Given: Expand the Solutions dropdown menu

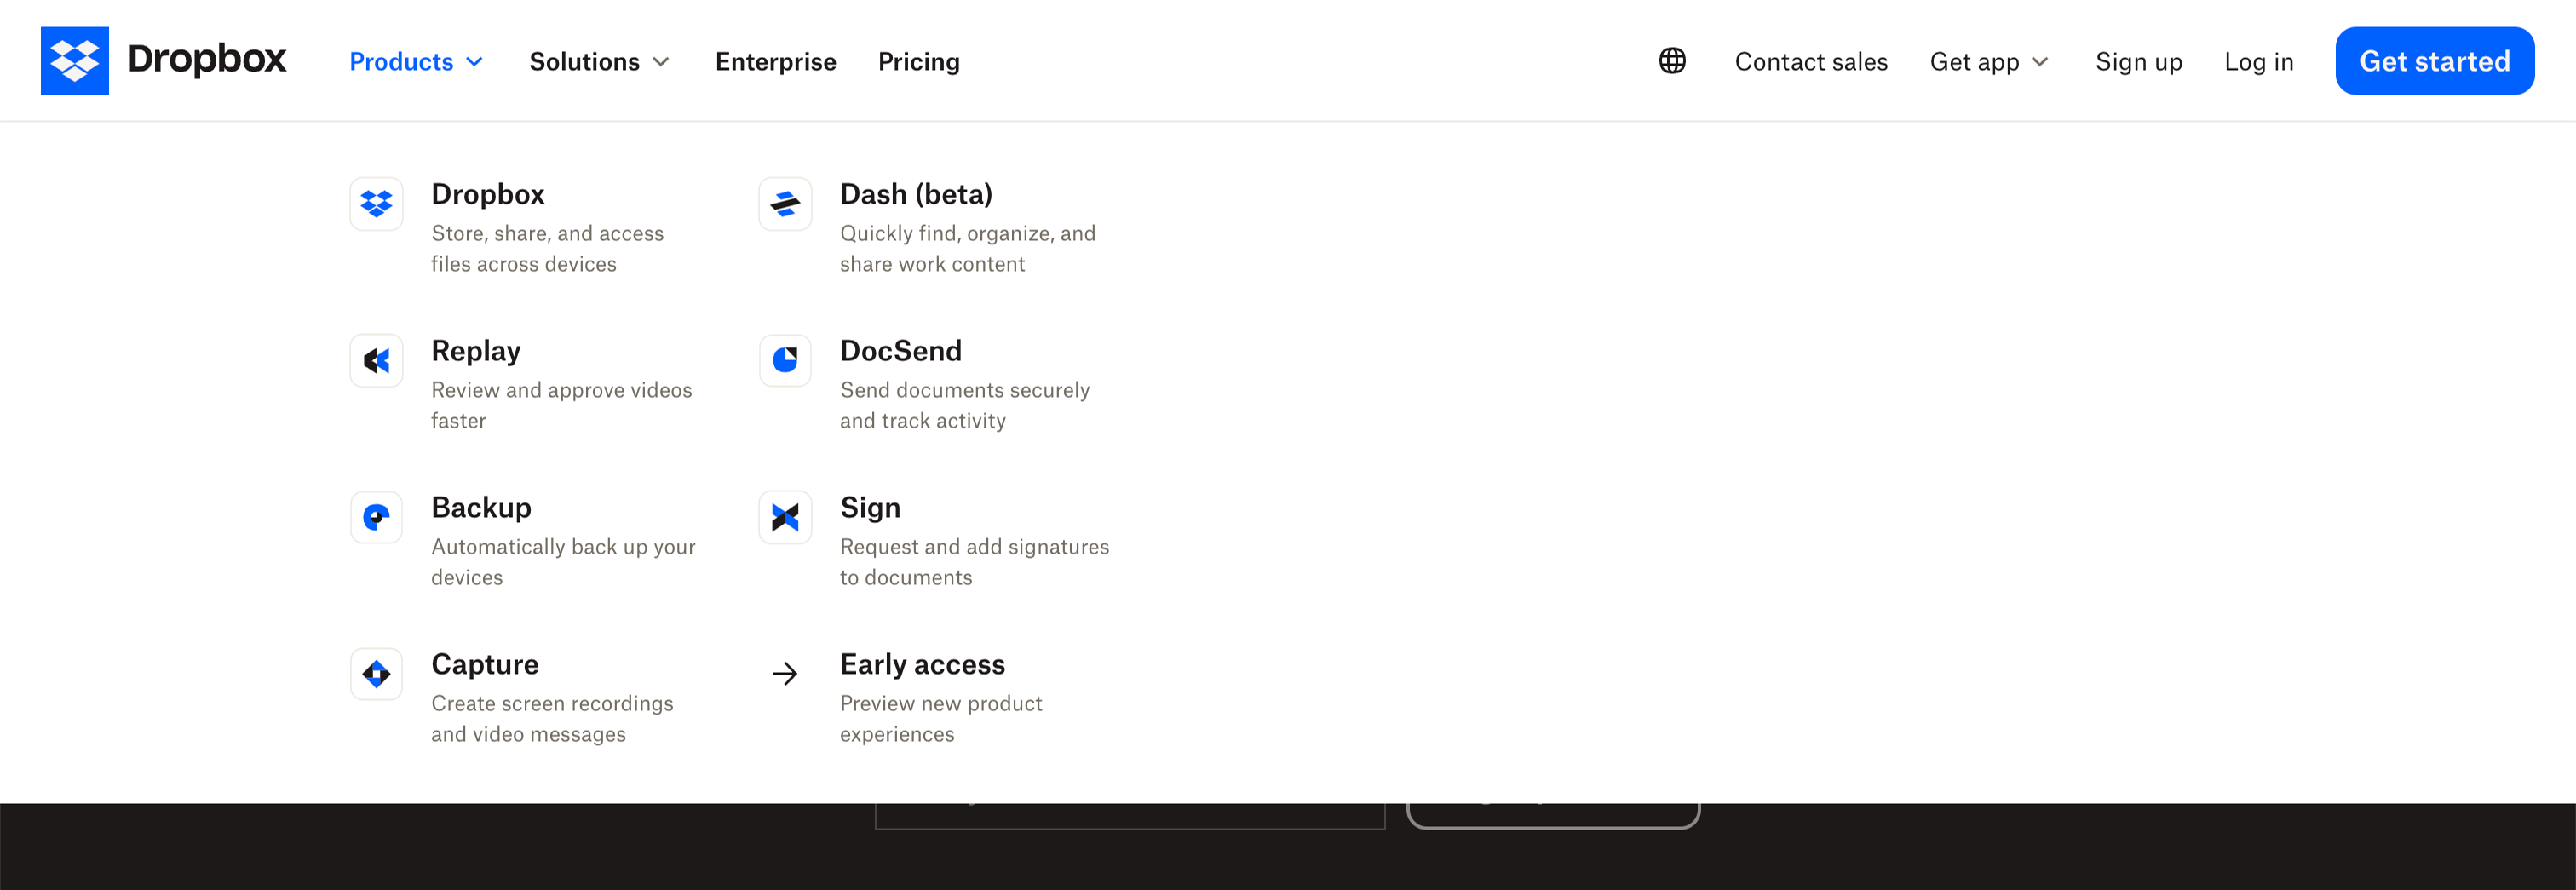Looking at the screenshot, I should [598, 62].
